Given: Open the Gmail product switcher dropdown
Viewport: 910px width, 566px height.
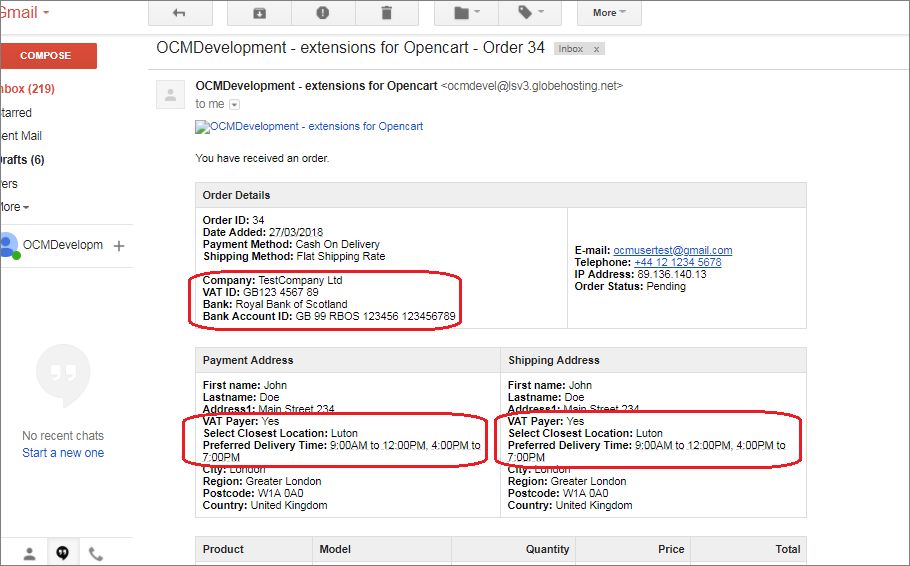Looking at the screenshot, I should point(24,13).
